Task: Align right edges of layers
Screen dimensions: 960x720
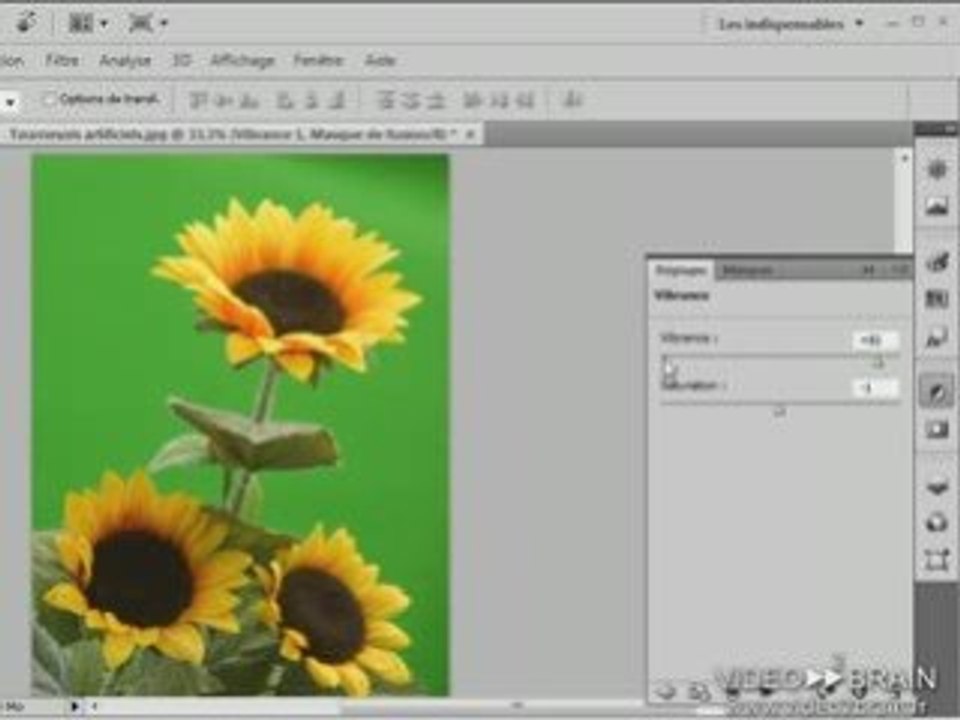Action: click(338, 99)
